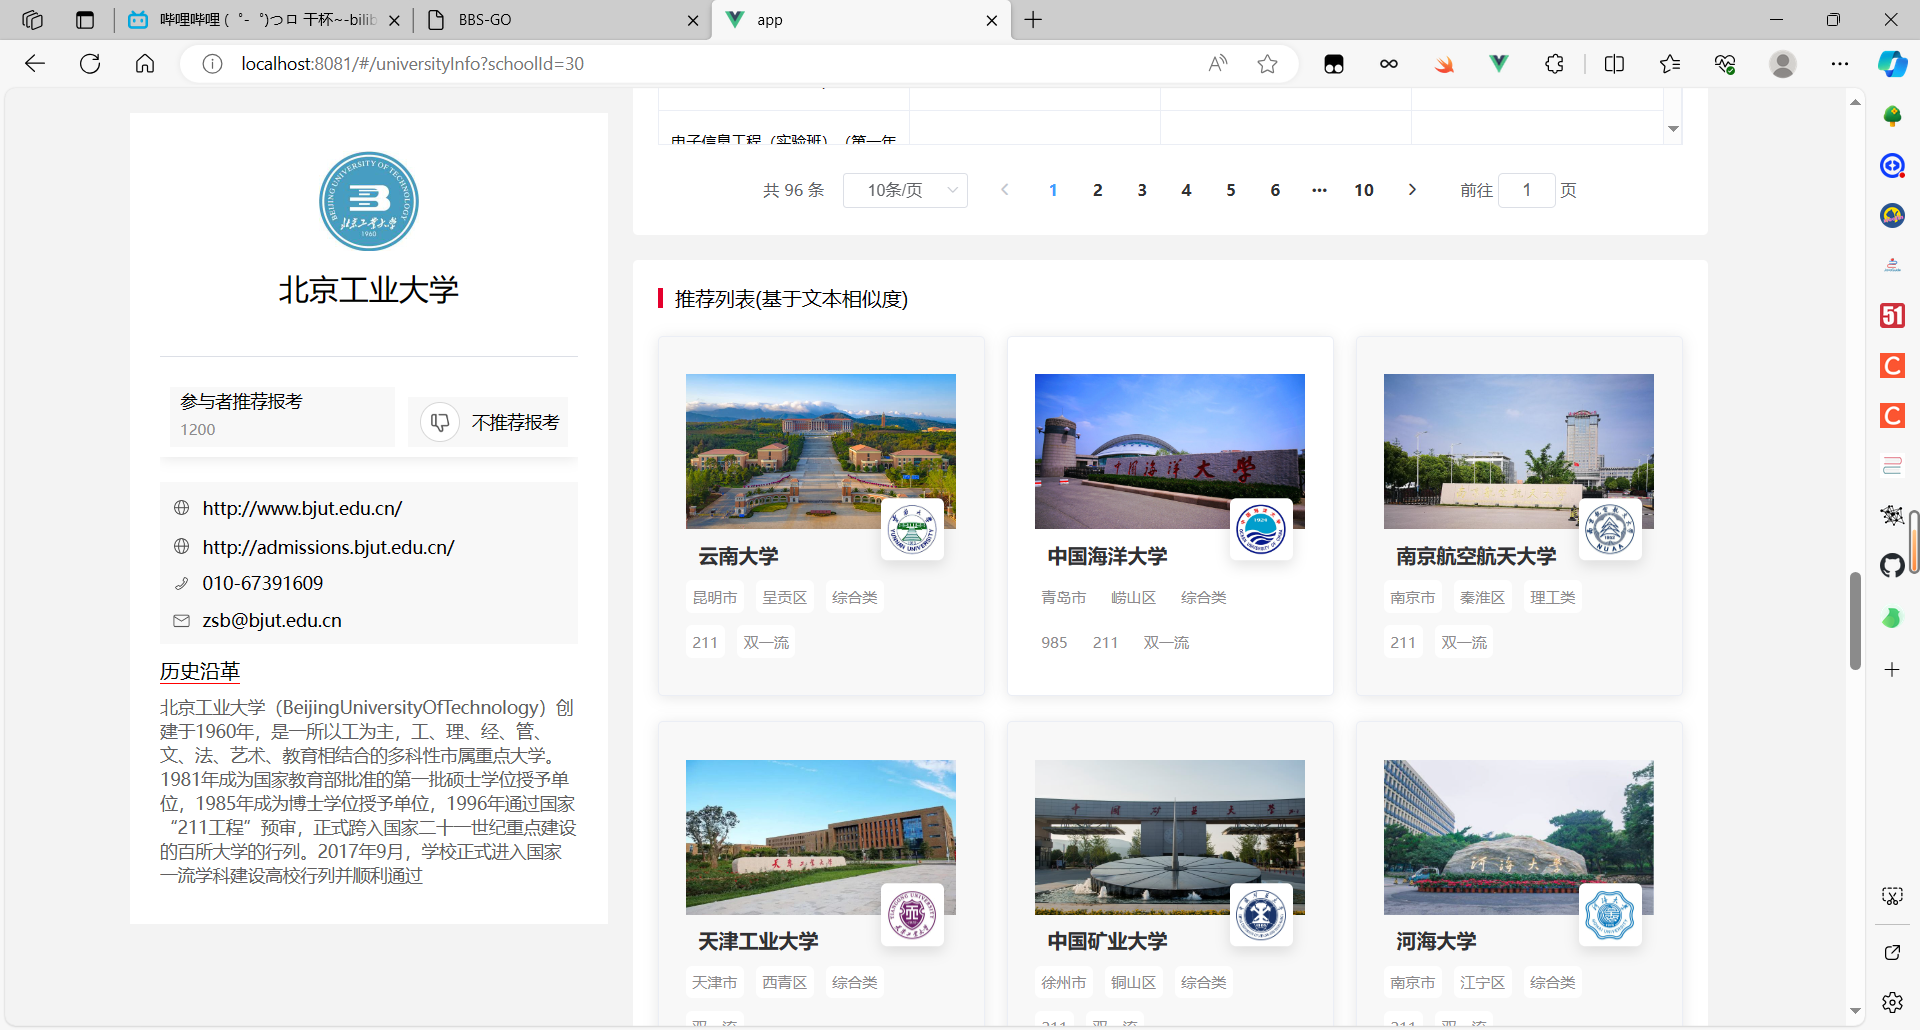Activate the Read aloud icon
This screenshot has height=1030, width=1920.
(x=1217, y=64)
